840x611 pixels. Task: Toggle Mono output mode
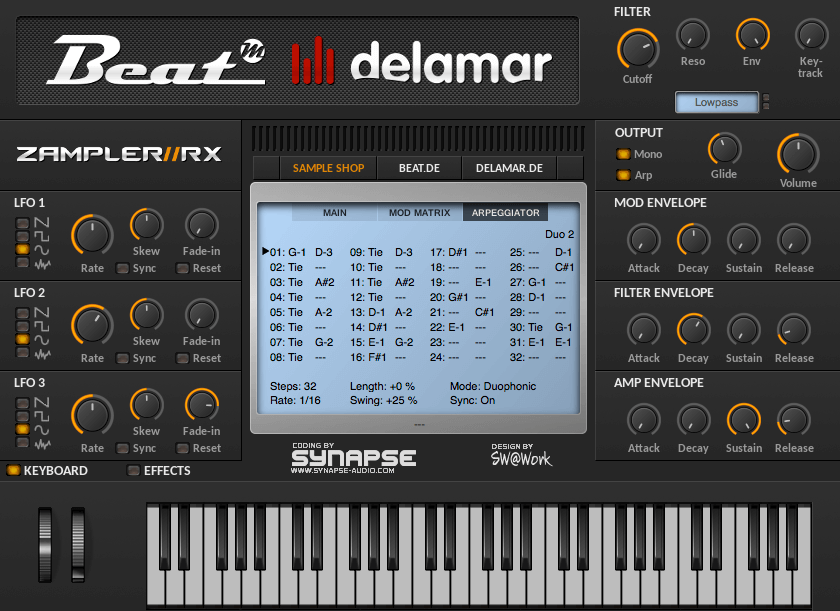[623, 154]
